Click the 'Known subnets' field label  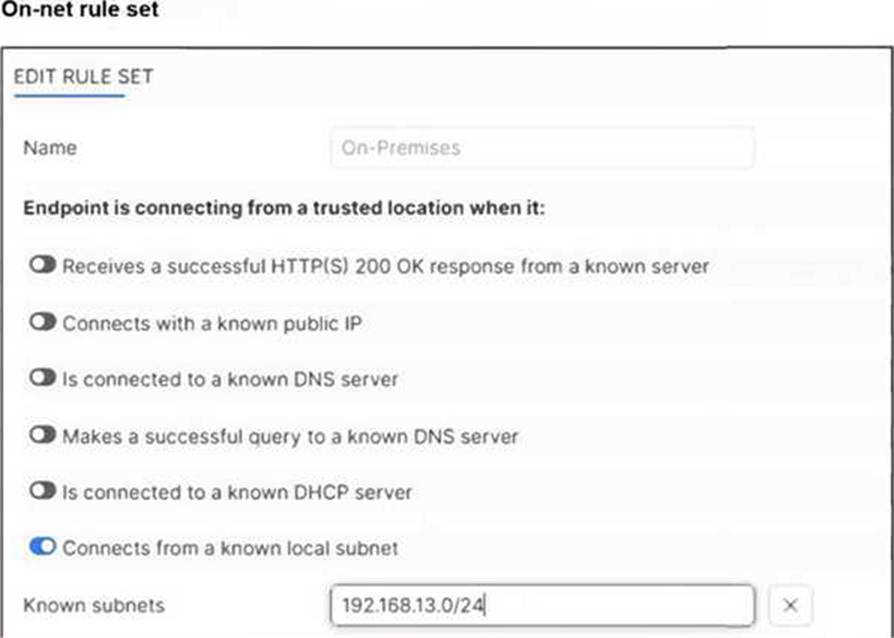94,605
